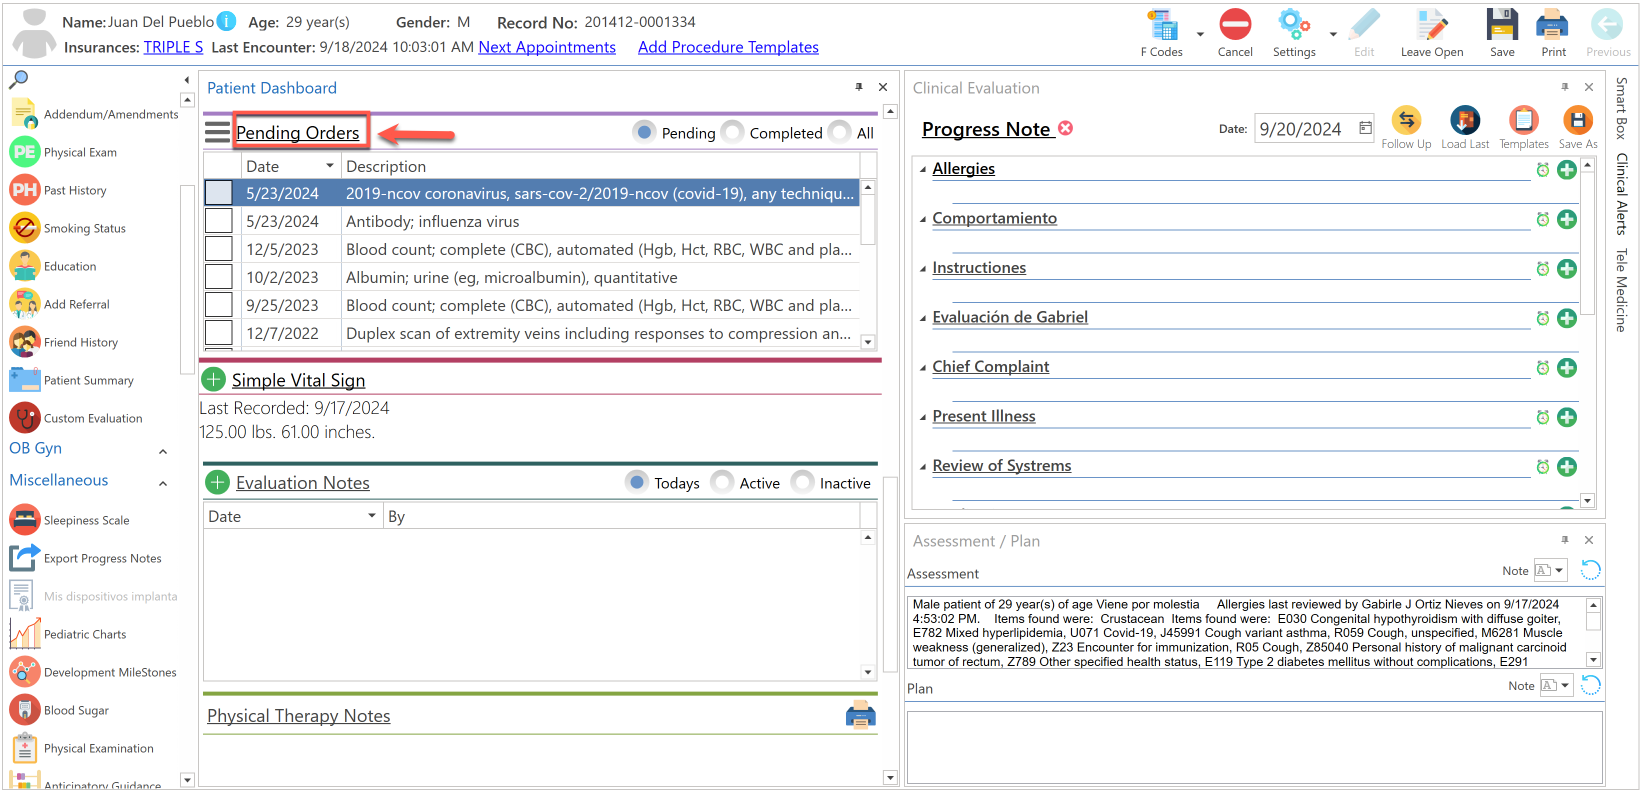This screenshot has height=793, width=1641.
Task: Open the search magnifier in sidebar
Action: tap(19, 79)
